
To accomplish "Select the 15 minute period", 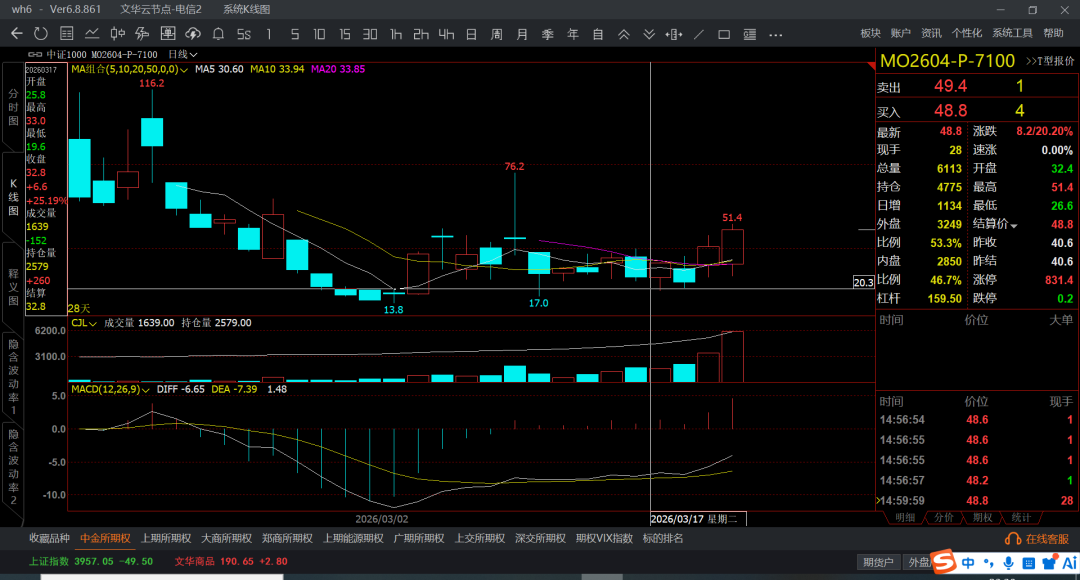I will click(344, 34).
